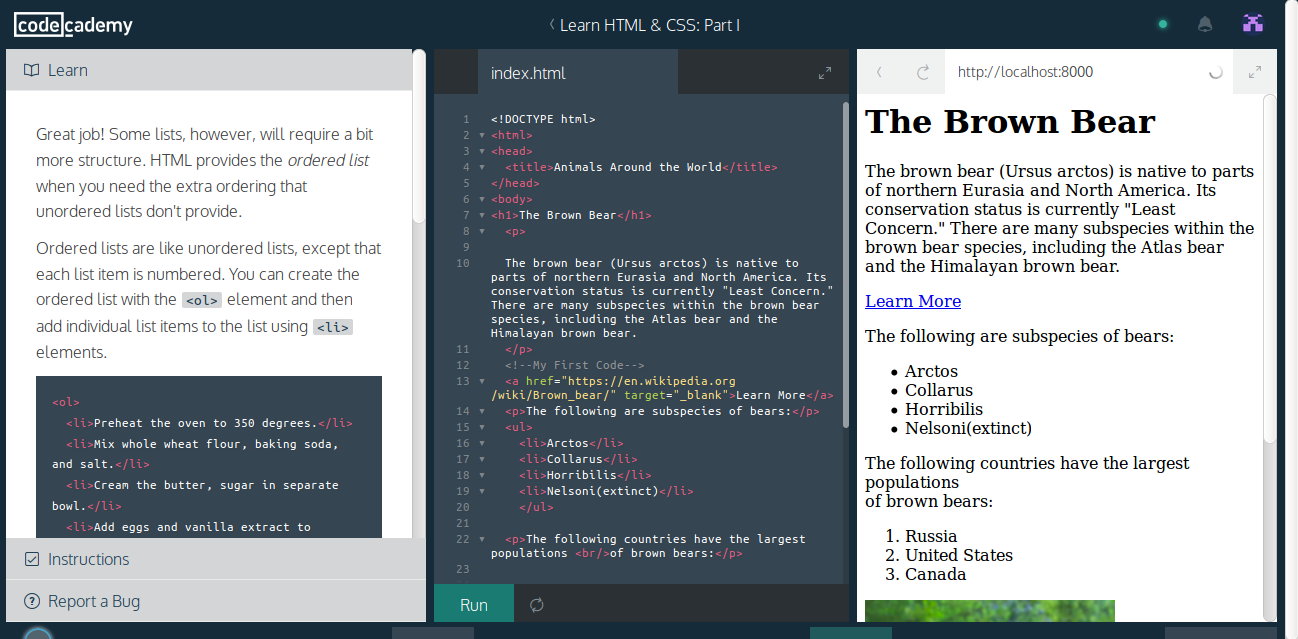The image size is (1298, 639).
Task: Expand the code editor to fullscreen
Action: tap(825, 73)
